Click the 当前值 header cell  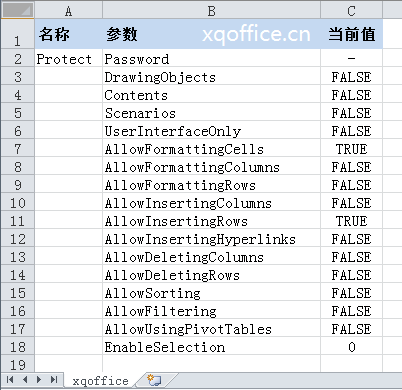click(351, 34)
